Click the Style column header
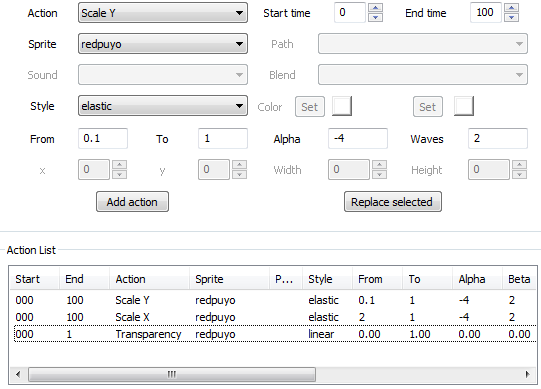 (327, 279)
